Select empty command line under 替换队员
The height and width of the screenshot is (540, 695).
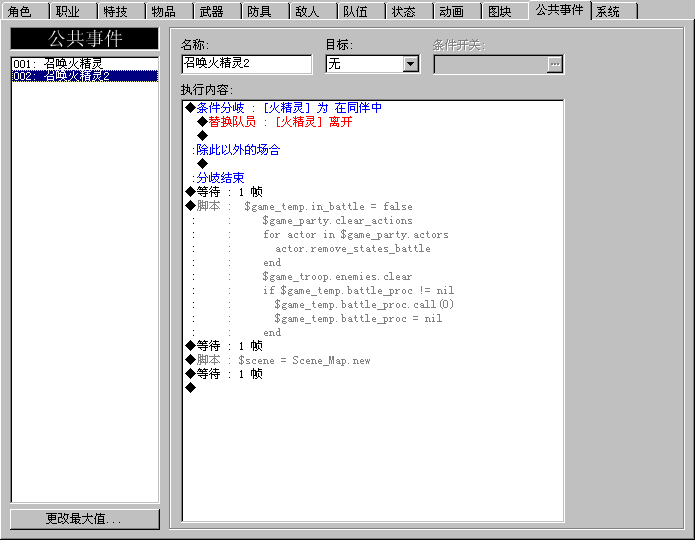click(x=372, y=136)
